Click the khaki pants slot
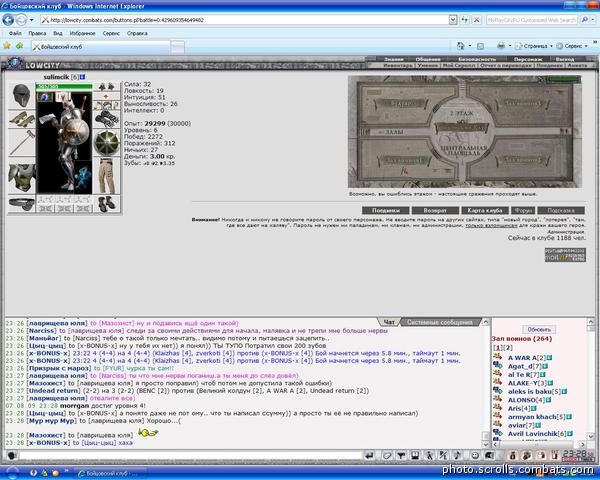The height and width of the screenshot is (480, 600). [x=107, y=176]
